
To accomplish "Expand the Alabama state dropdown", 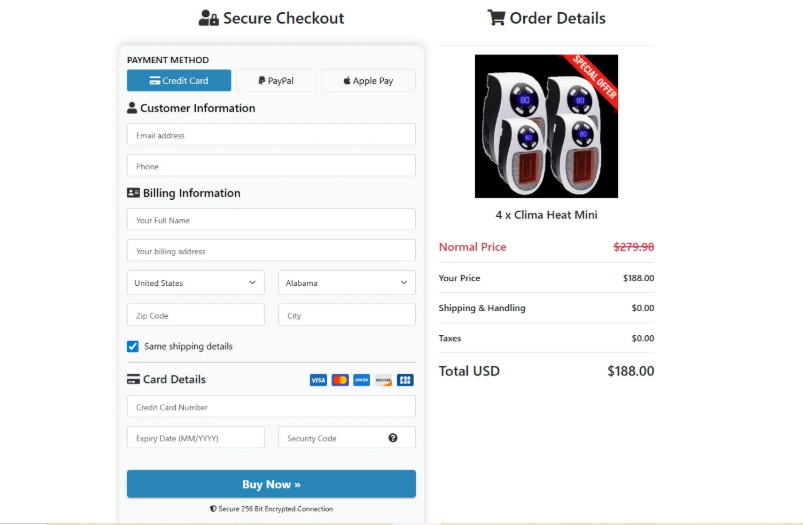I will (346, 283).
